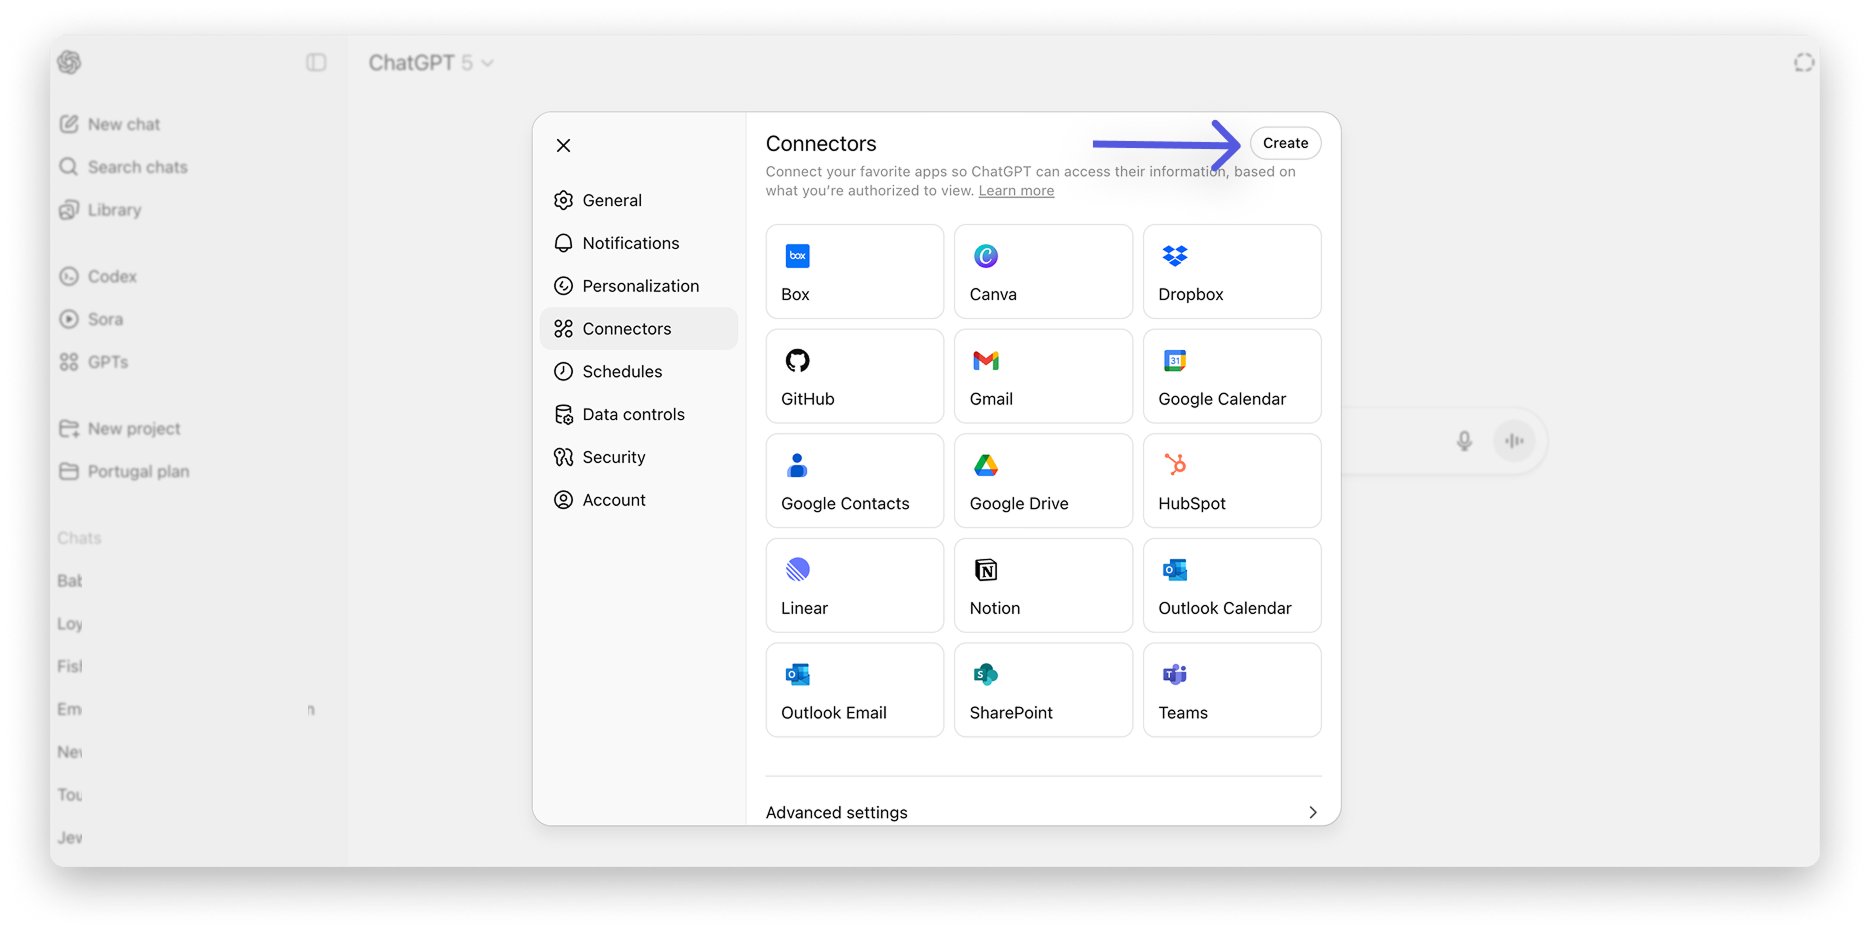1870x932 pixels.
Task: Open the Schedules settings tab
Action: pyautogui.click(x=639, y=371)
